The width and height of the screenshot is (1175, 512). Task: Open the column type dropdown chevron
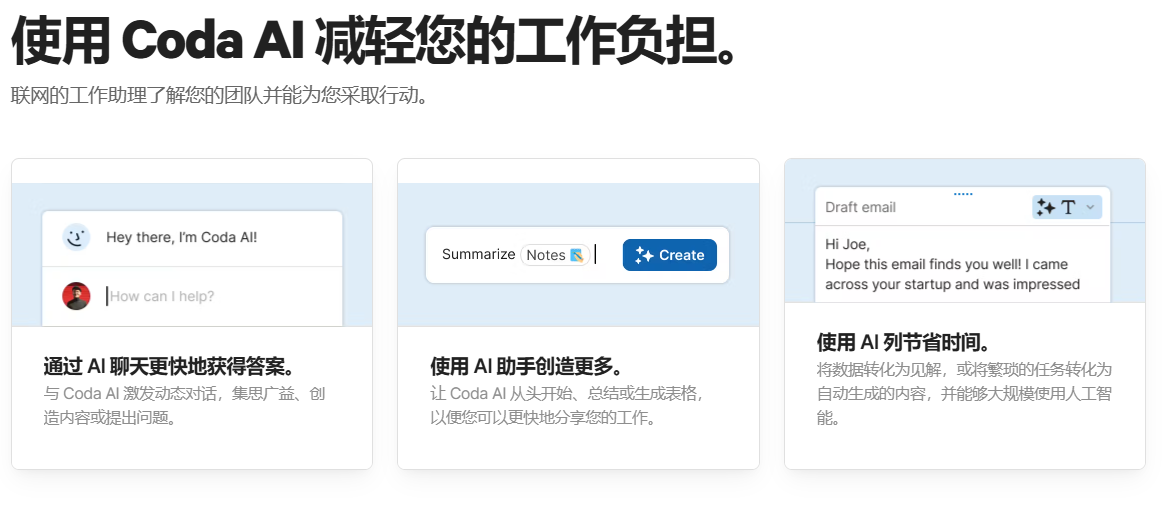tap(1090, 208)
